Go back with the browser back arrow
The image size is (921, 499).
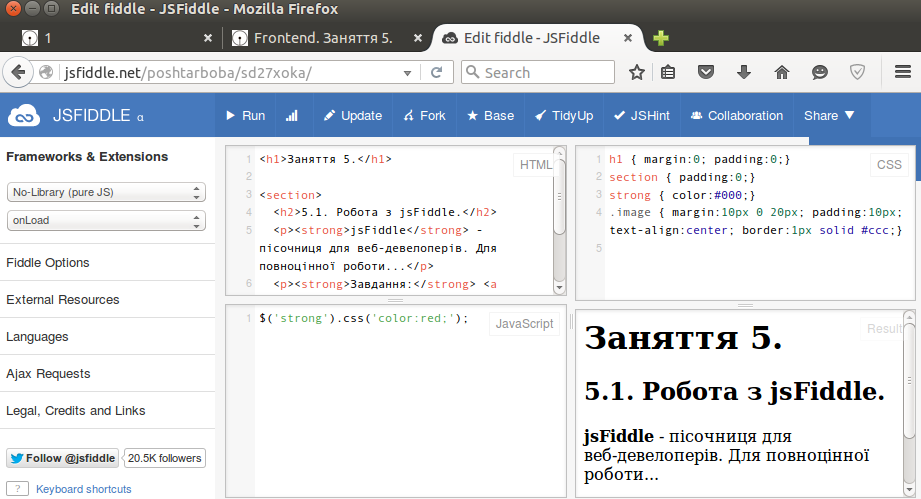click(18, 72)
